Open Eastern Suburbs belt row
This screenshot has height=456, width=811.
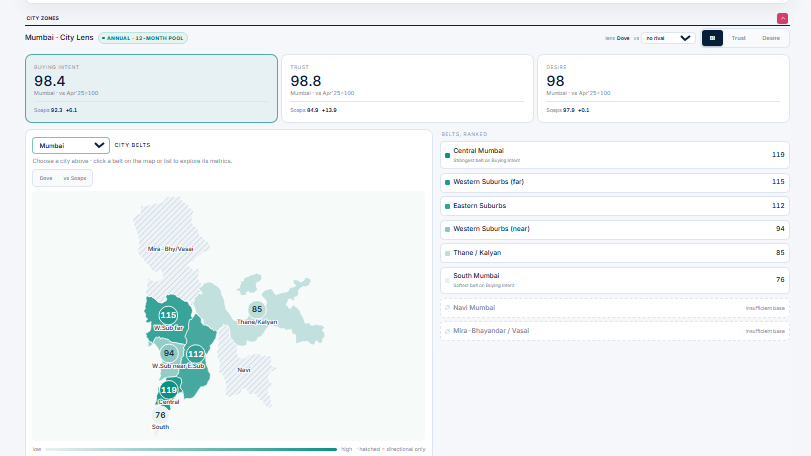615,206
